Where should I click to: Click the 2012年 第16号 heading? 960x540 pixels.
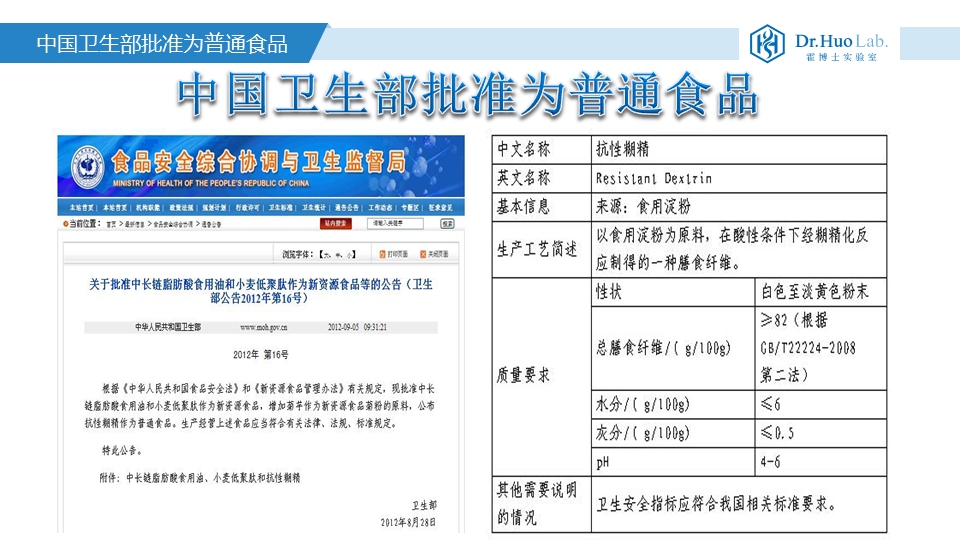pos(261,354)
